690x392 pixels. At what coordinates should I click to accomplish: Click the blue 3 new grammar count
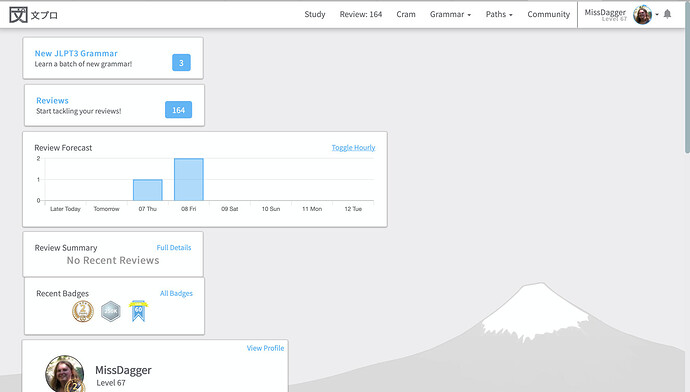181,63
